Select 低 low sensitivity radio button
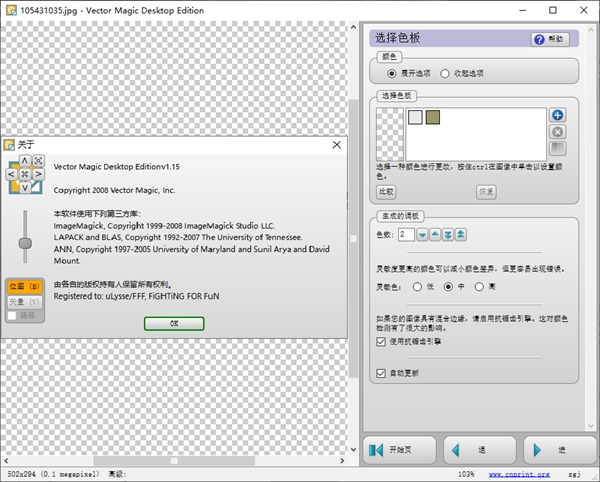Screen dimensions: 600x482 pos(417,287)
